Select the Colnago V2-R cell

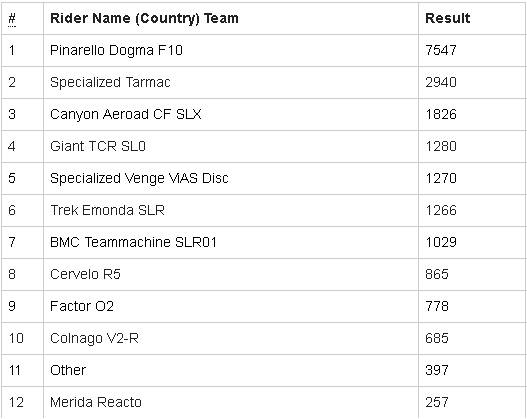[x=94, y=338]
